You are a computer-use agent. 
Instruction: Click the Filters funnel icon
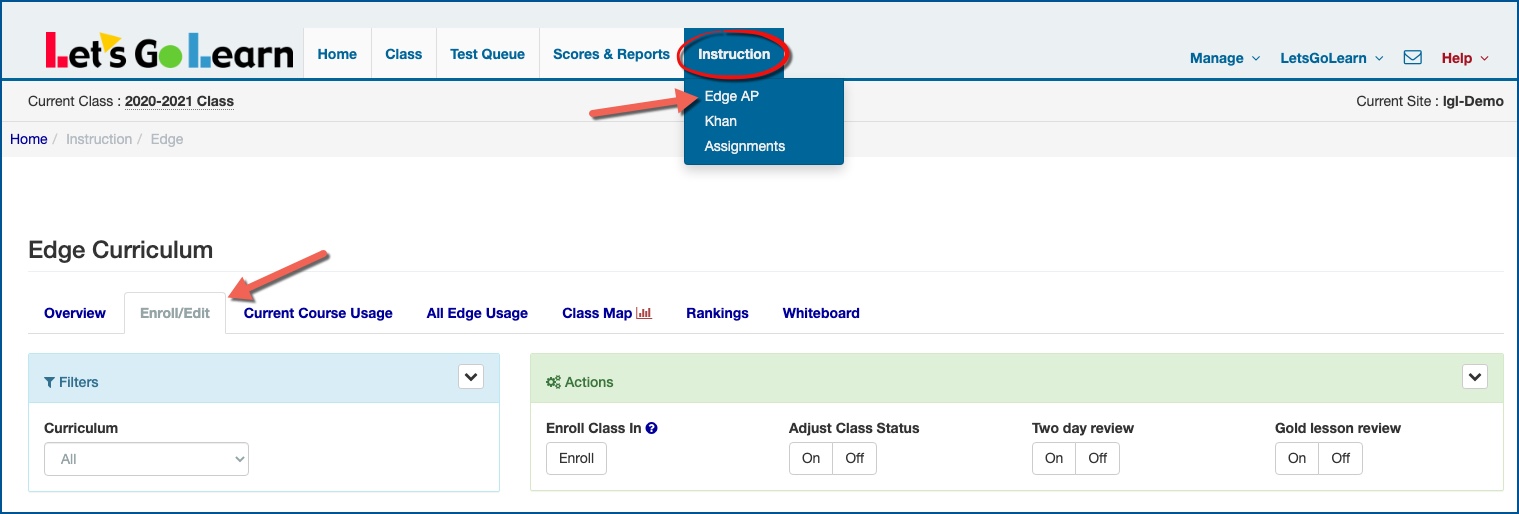point(50,382)
